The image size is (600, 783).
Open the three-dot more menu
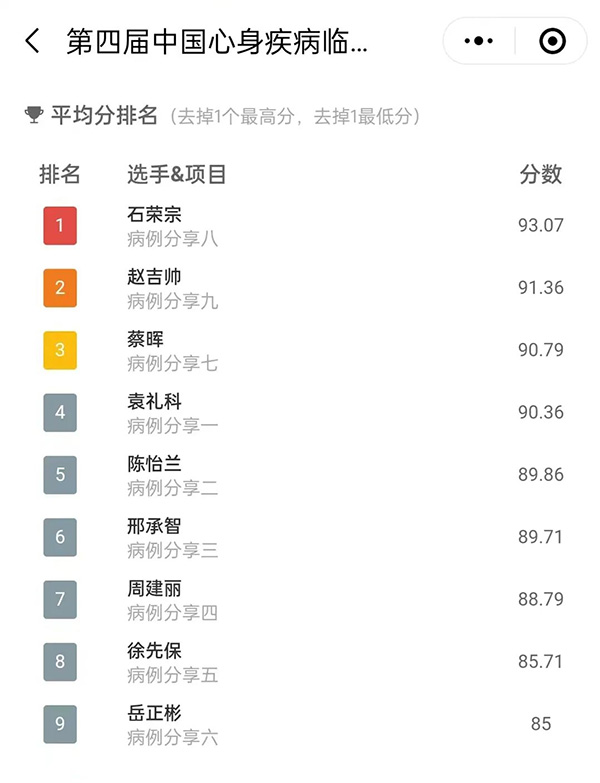click(x=478, y=41)
